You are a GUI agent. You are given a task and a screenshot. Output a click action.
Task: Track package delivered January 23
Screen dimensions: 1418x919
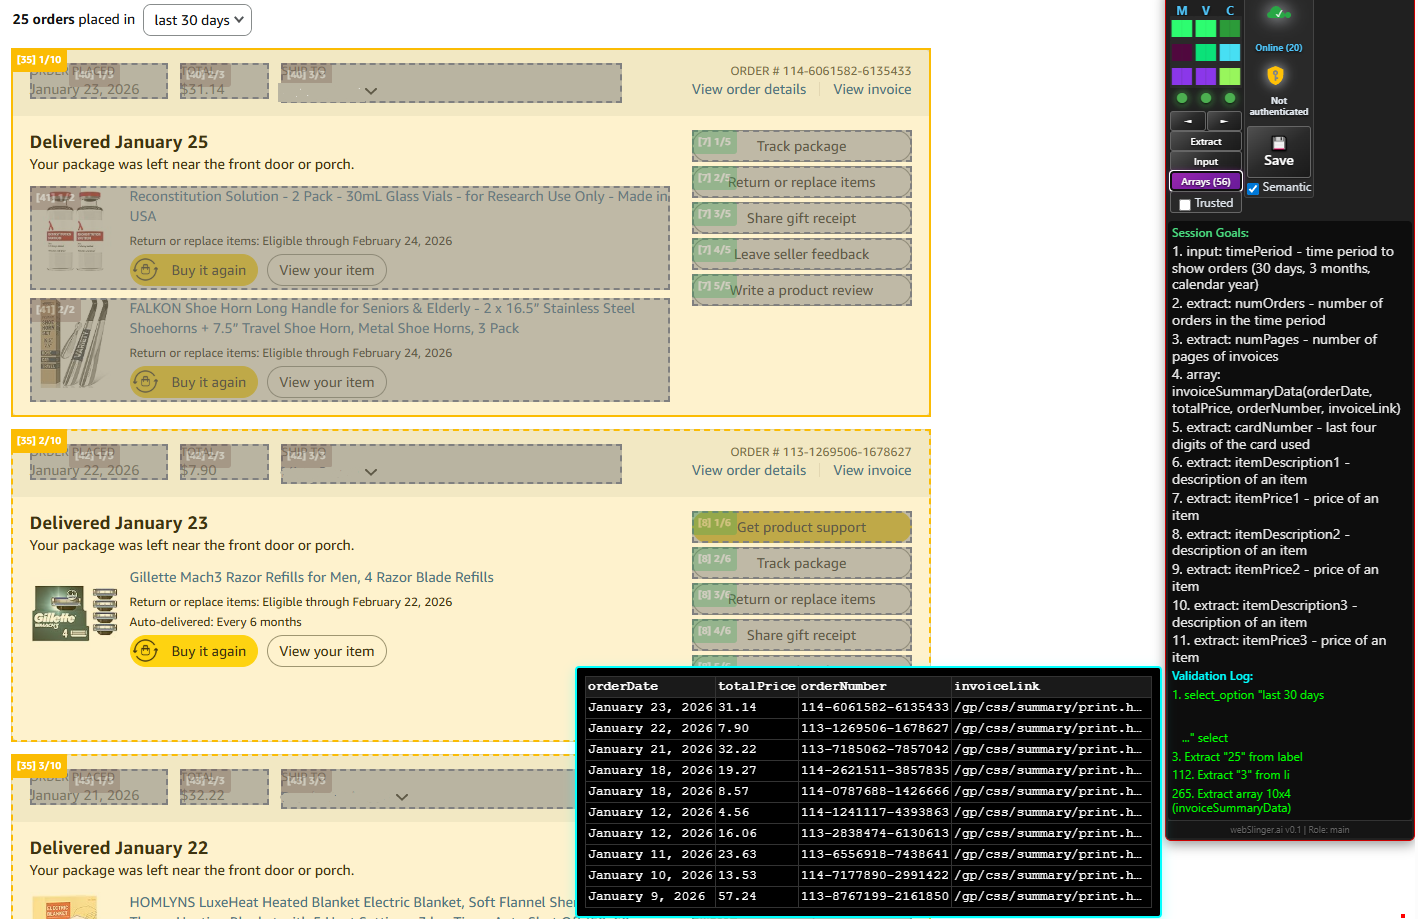click(802, 563)
